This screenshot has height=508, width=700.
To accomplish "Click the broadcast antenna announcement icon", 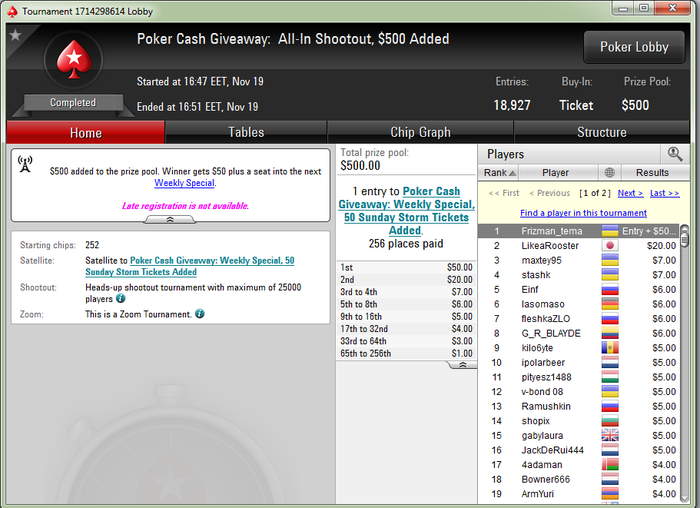I will [25, 164].
